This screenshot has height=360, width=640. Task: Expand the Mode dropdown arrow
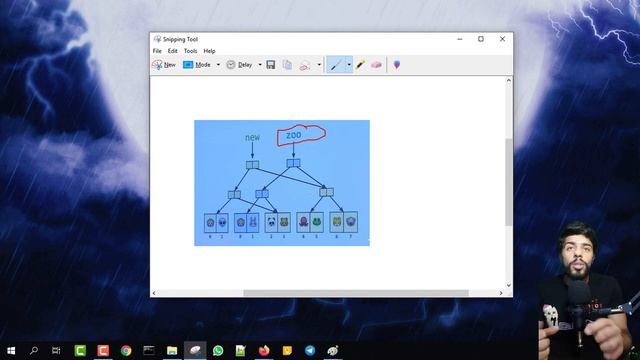click(x=218, y=65)
